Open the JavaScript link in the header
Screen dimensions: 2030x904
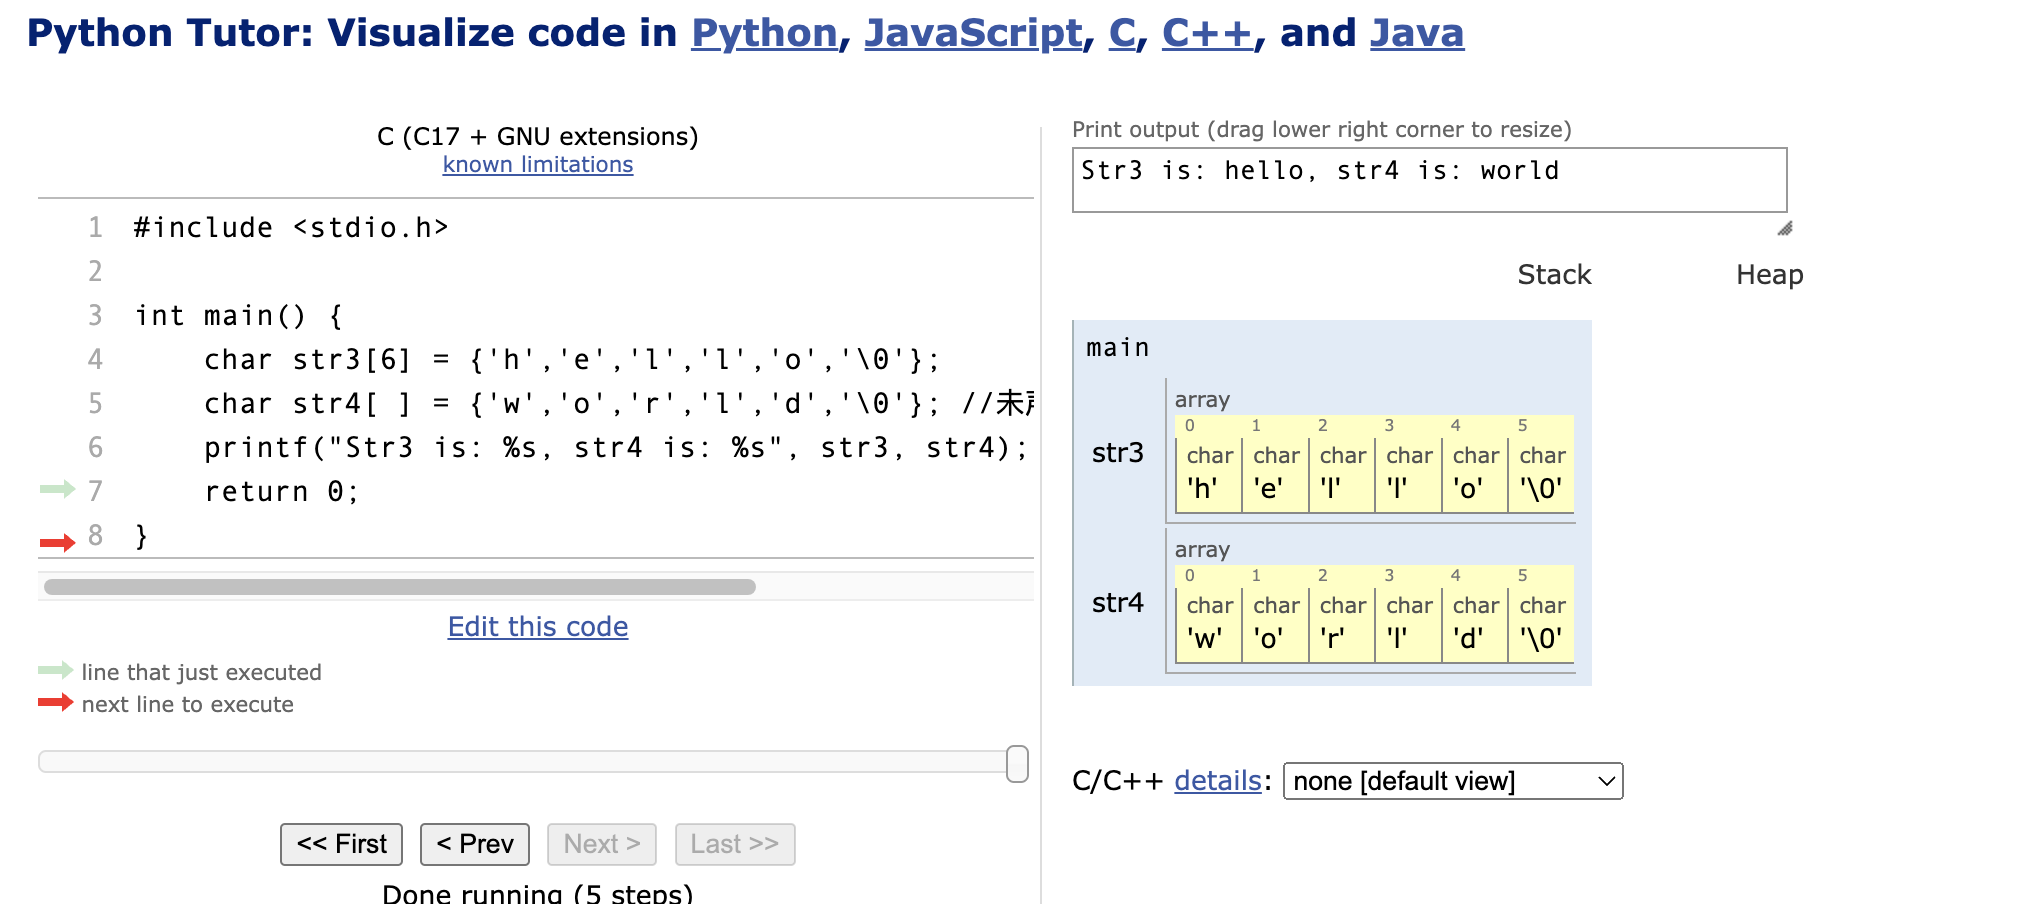coord(974,33)
